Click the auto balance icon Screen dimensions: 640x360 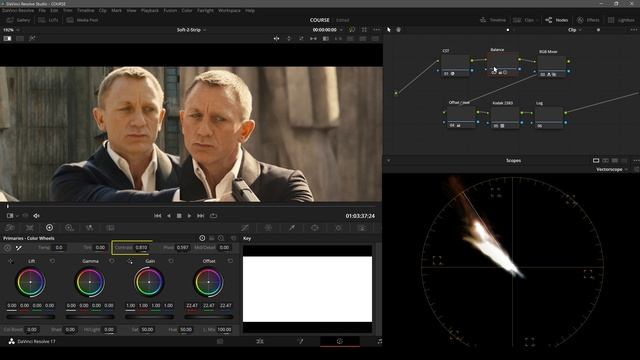7,248
